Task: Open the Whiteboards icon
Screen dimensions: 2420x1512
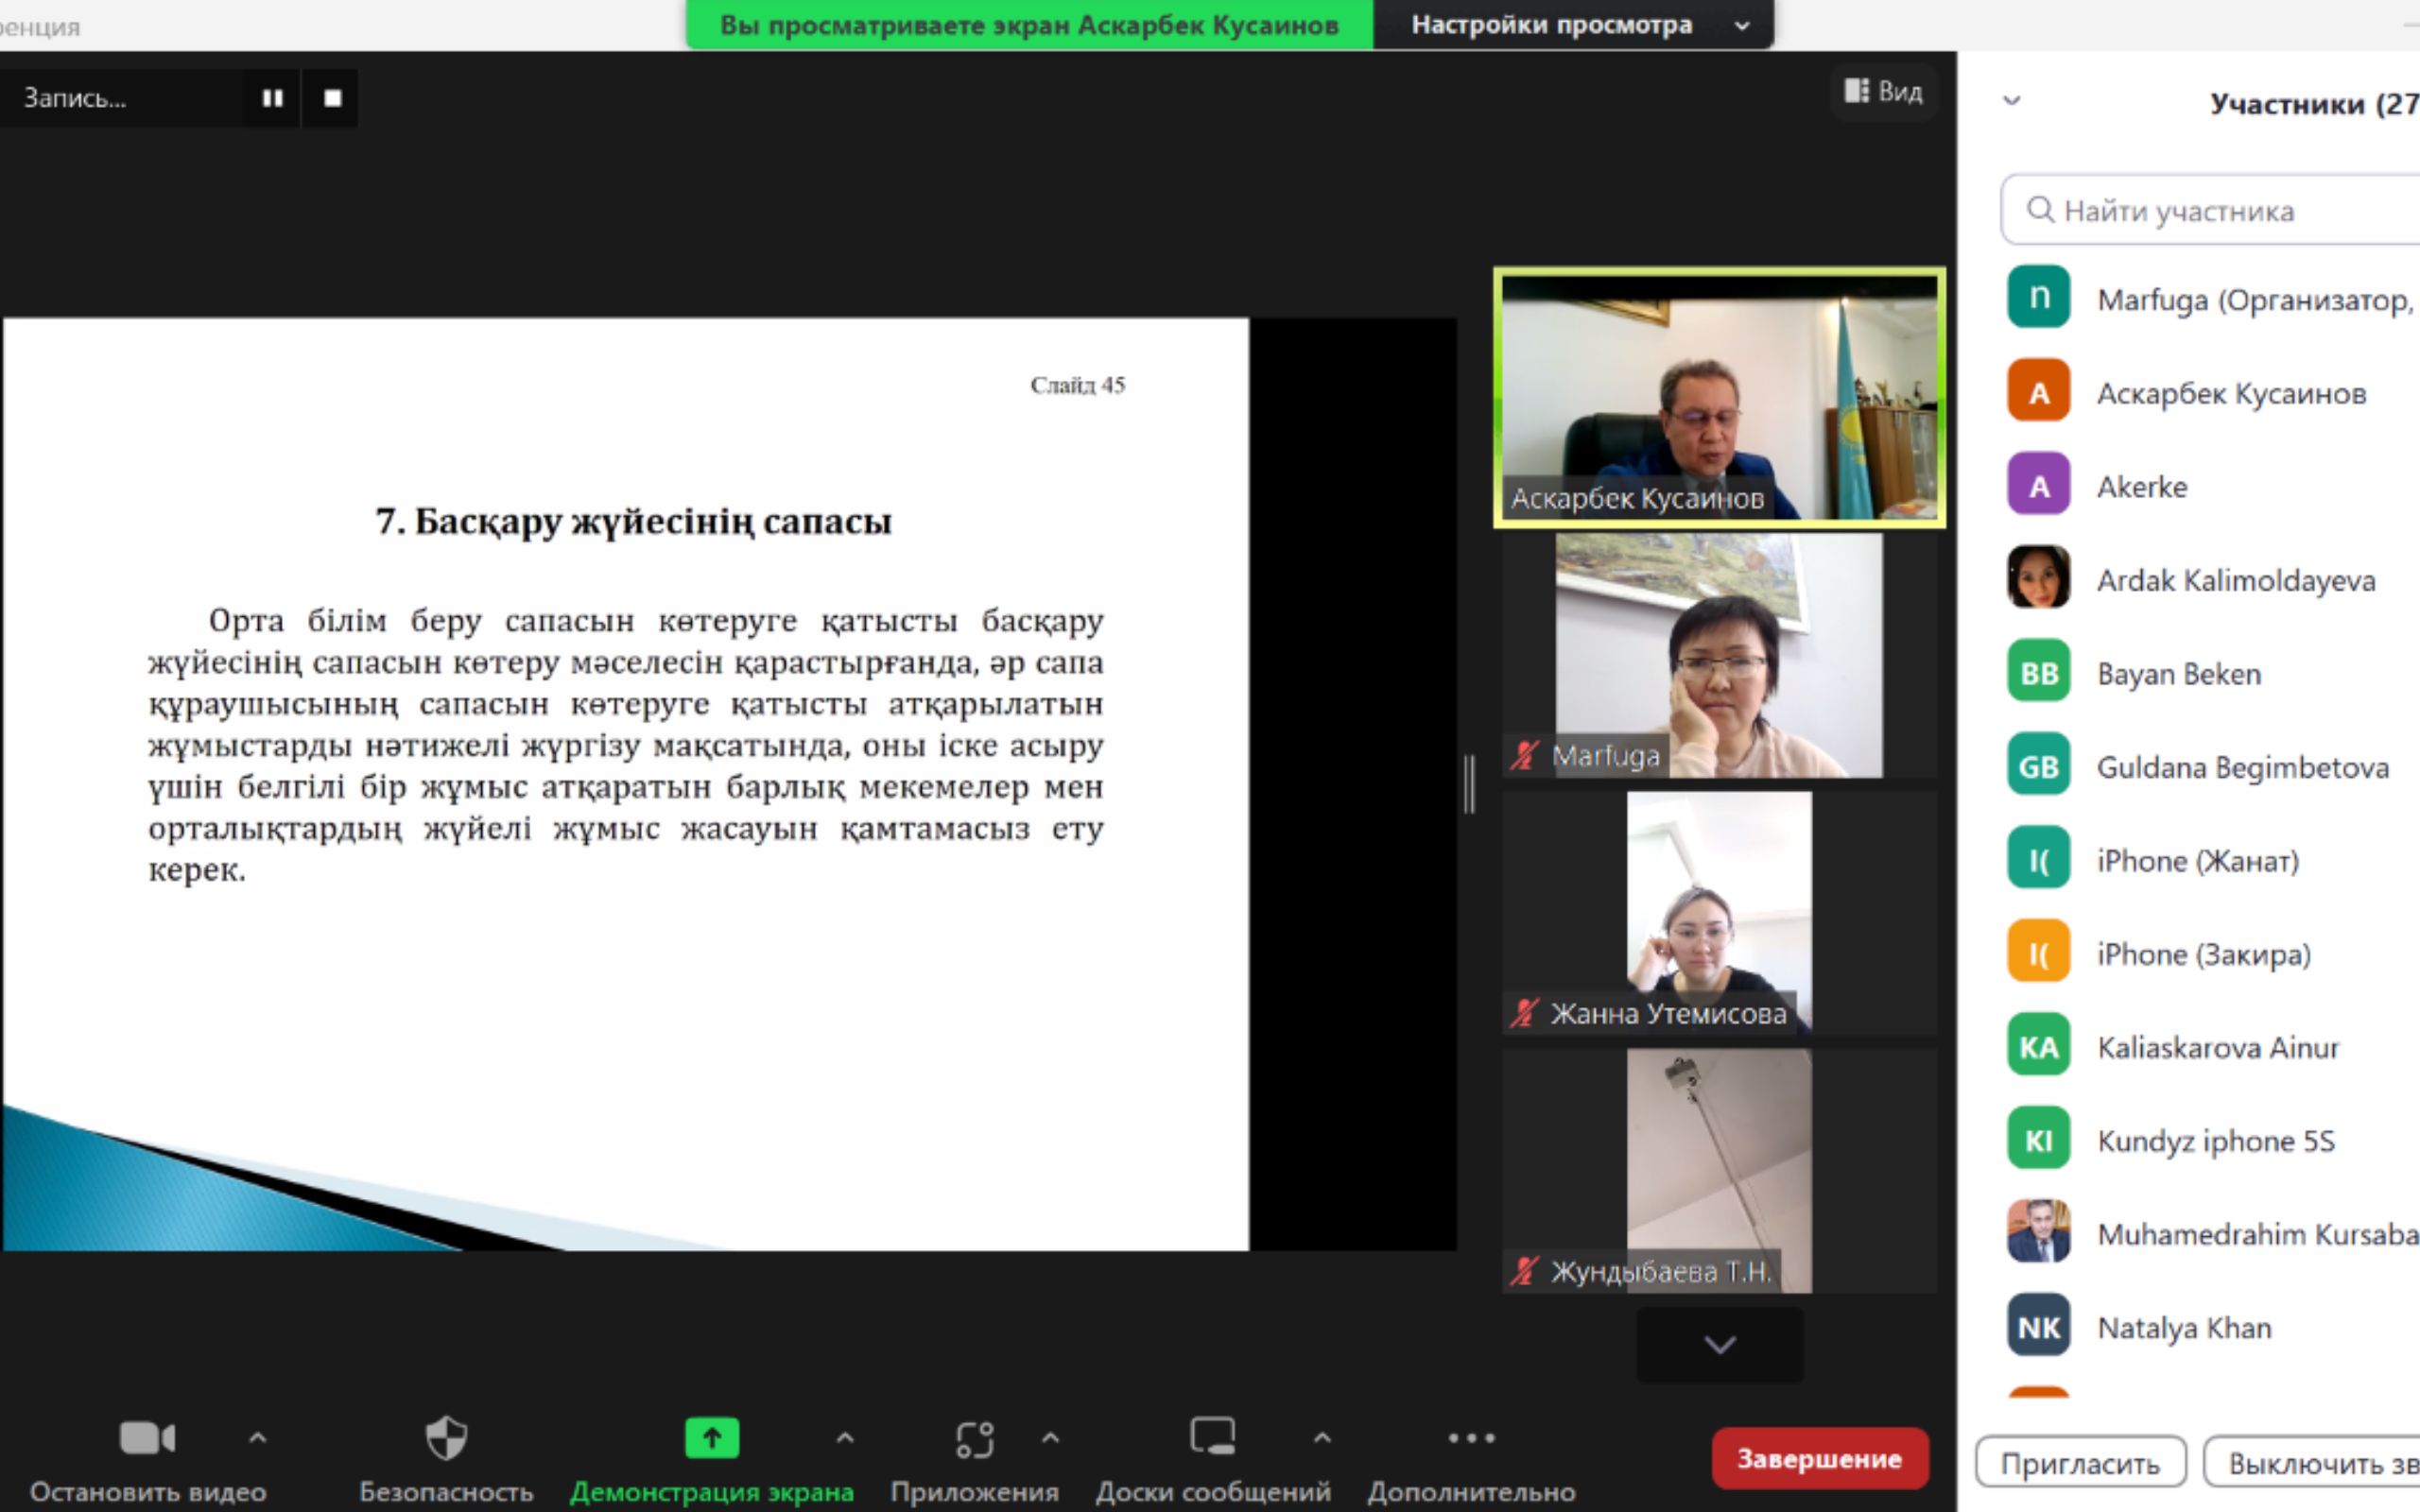Action: 1212,1438
